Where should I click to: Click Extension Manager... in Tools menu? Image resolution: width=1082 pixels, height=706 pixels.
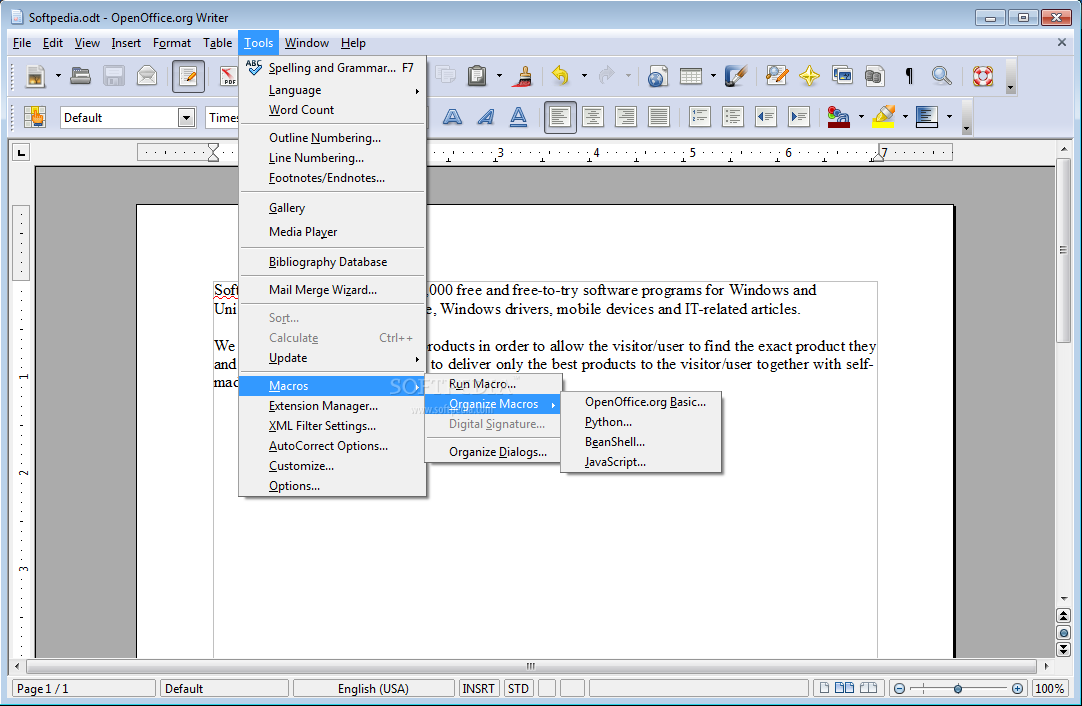pyautogui.click(x=333, y=406)
